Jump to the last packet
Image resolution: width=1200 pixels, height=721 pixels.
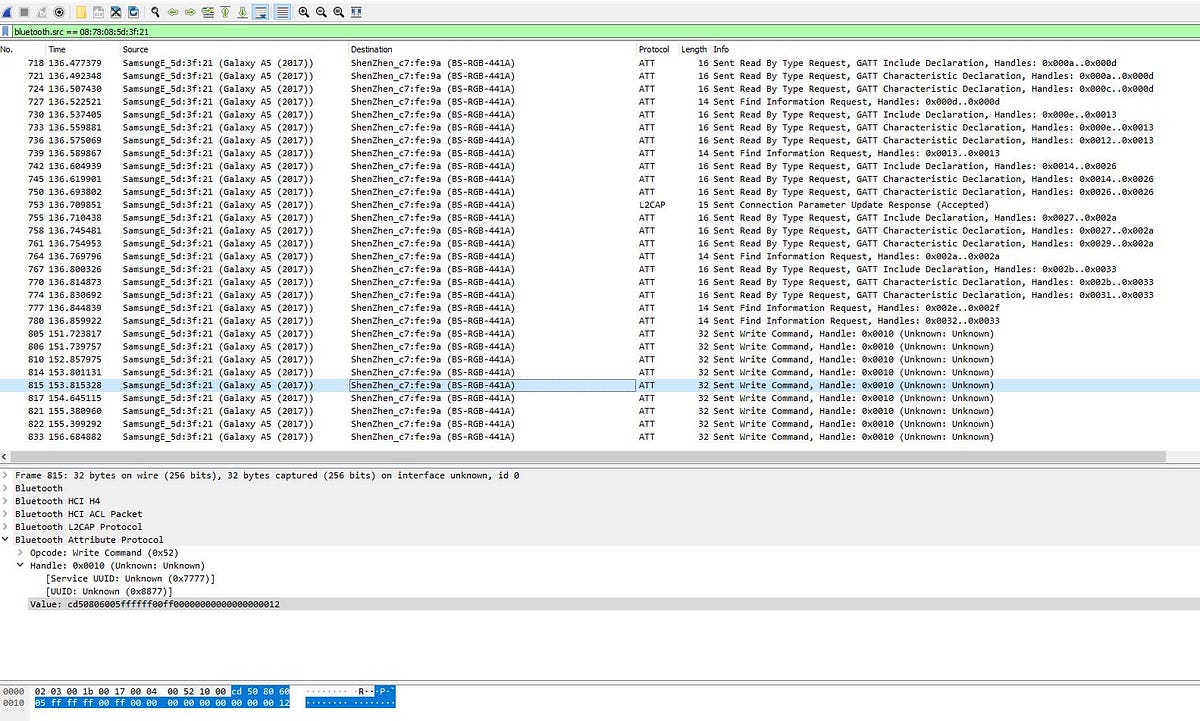(x=241, y=12)
